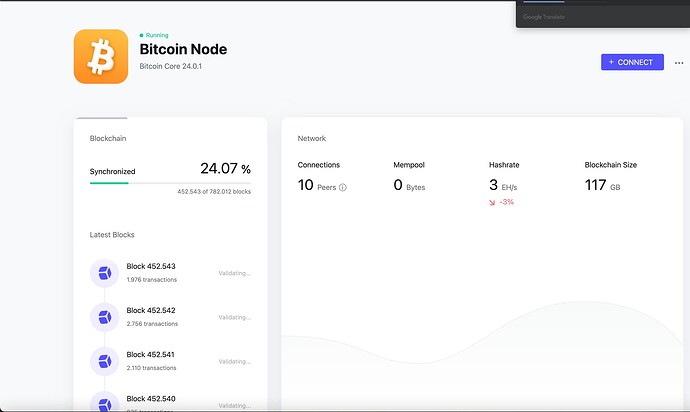Click the -3% hashrate change
This screenshot has height=412, width=690.
click(x=506, y=202)
